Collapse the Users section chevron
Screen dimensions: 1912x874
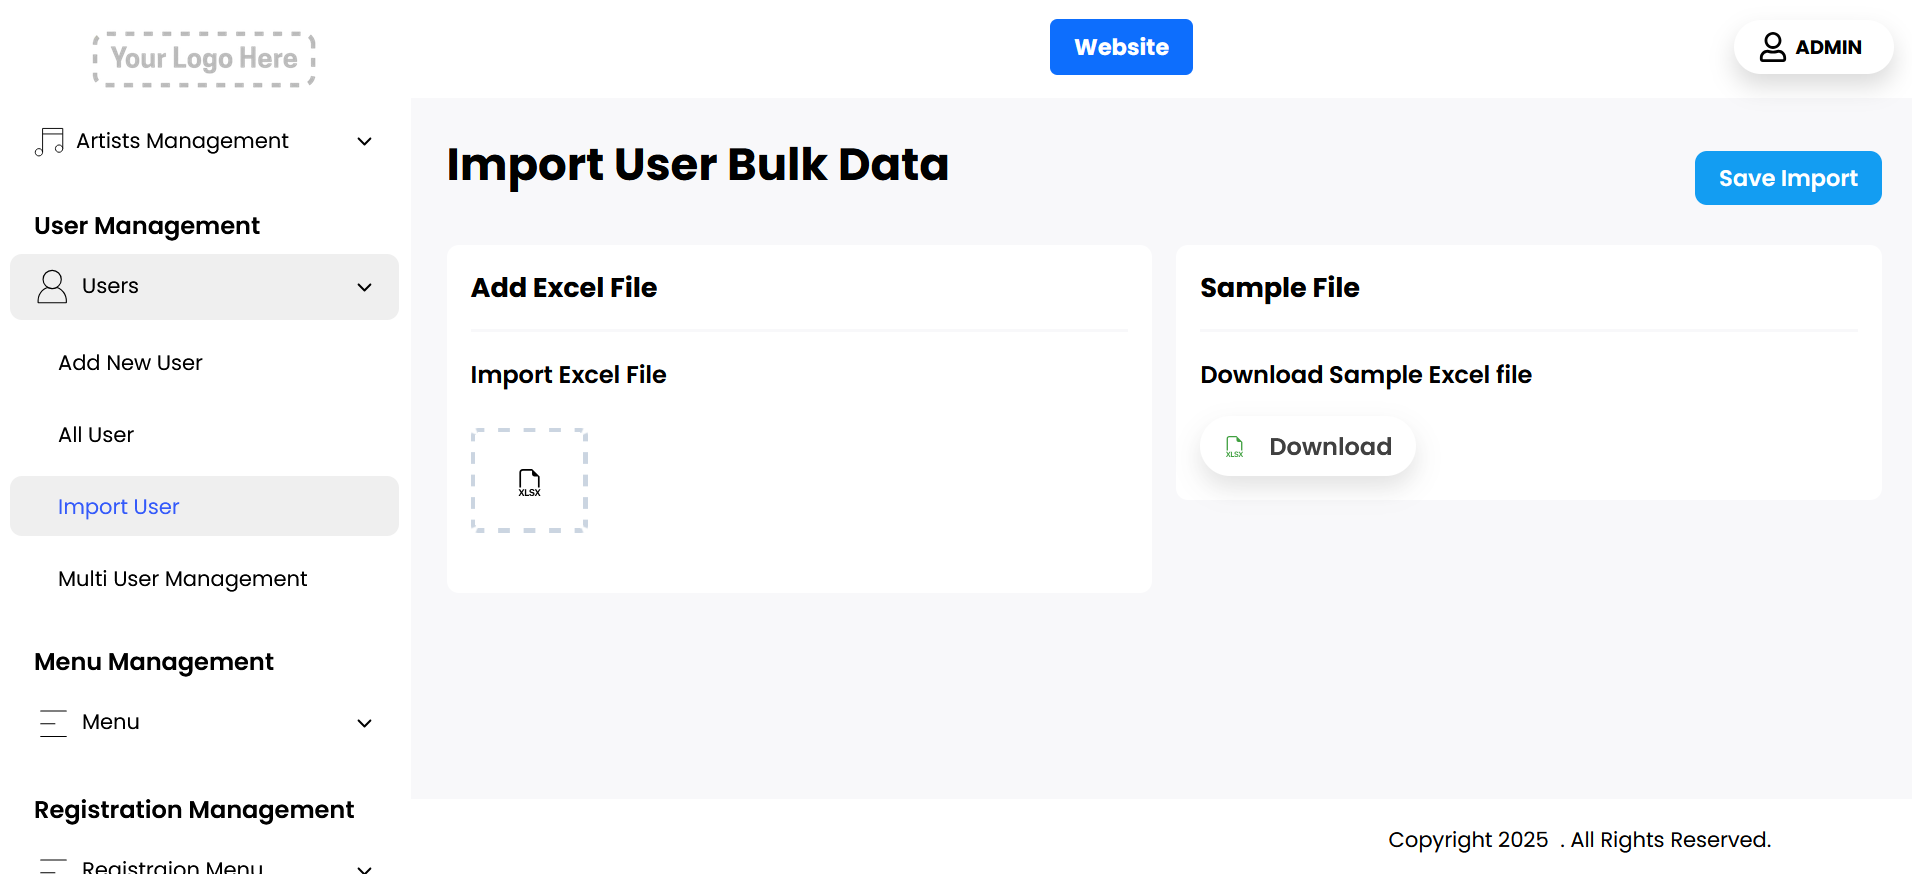365,288
